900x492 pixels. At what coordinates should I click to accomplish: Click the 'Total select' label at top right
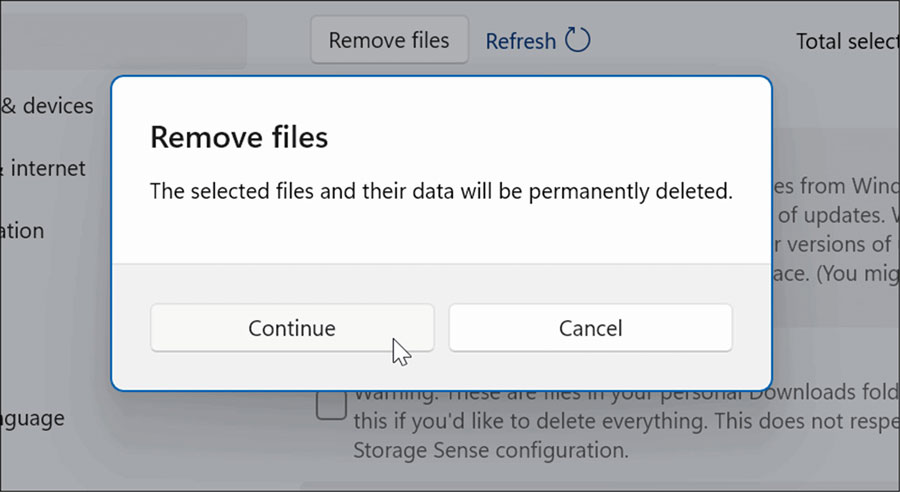click(x=848, y=41)
